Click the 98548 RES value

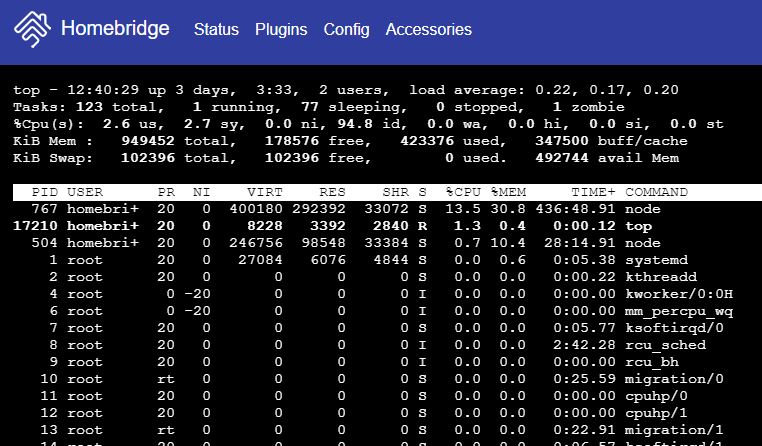click(x=324, y=243)
